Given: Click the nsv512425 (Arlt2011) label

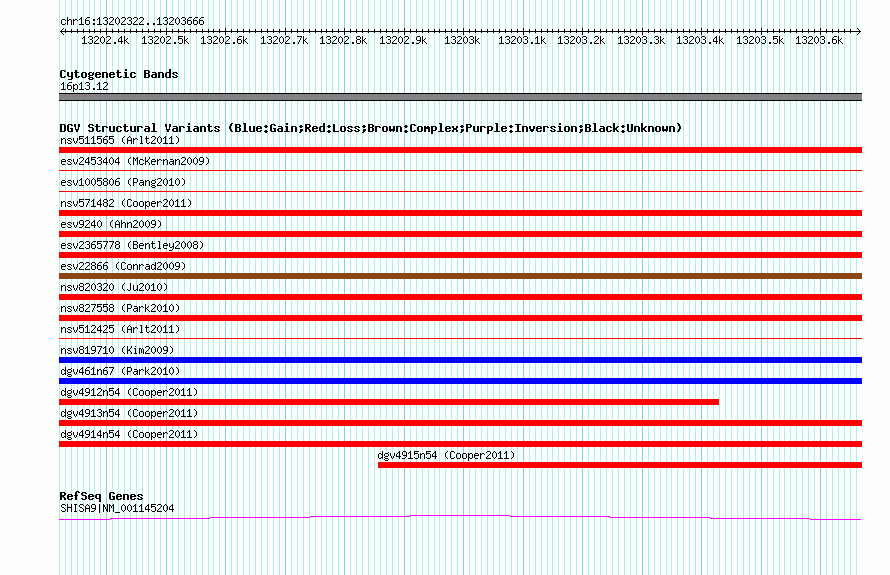Looking at the screenshot, I should (120, 329).
